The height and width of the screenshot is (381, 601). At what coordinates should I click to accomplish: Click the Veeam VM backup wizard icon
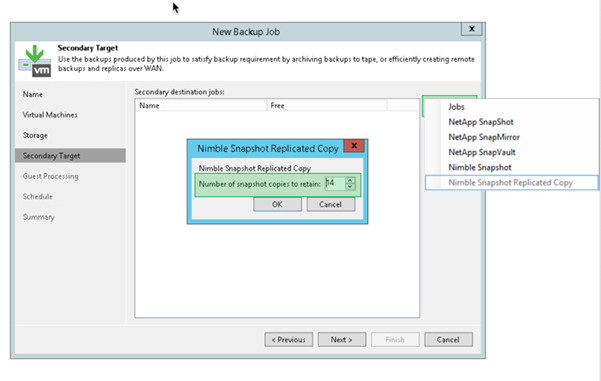tap(35, 61)
